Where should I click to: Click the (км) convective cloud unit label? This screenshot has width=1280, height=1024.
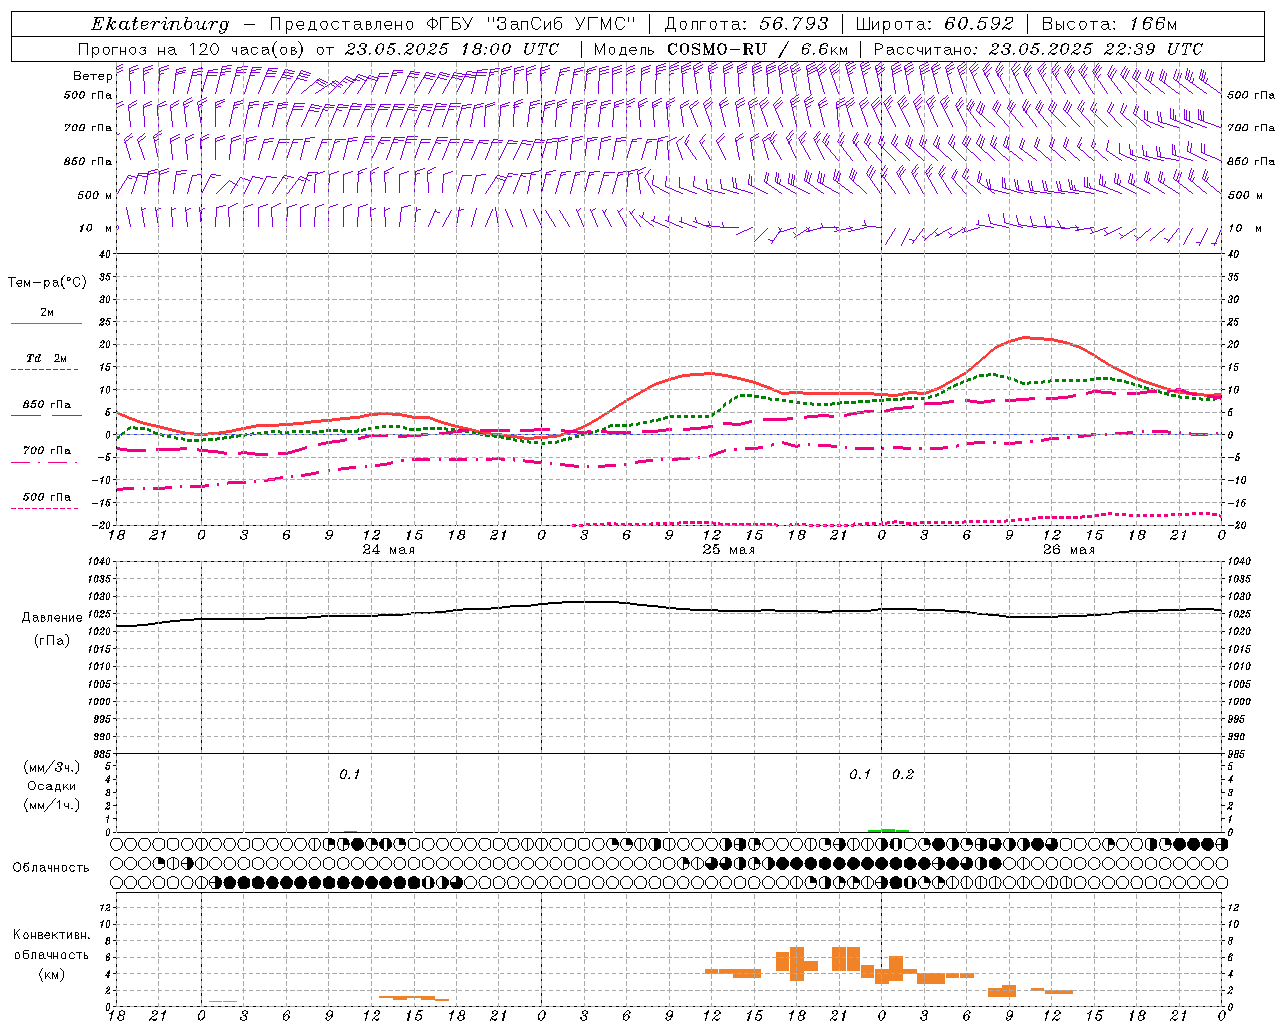(52, 974)
